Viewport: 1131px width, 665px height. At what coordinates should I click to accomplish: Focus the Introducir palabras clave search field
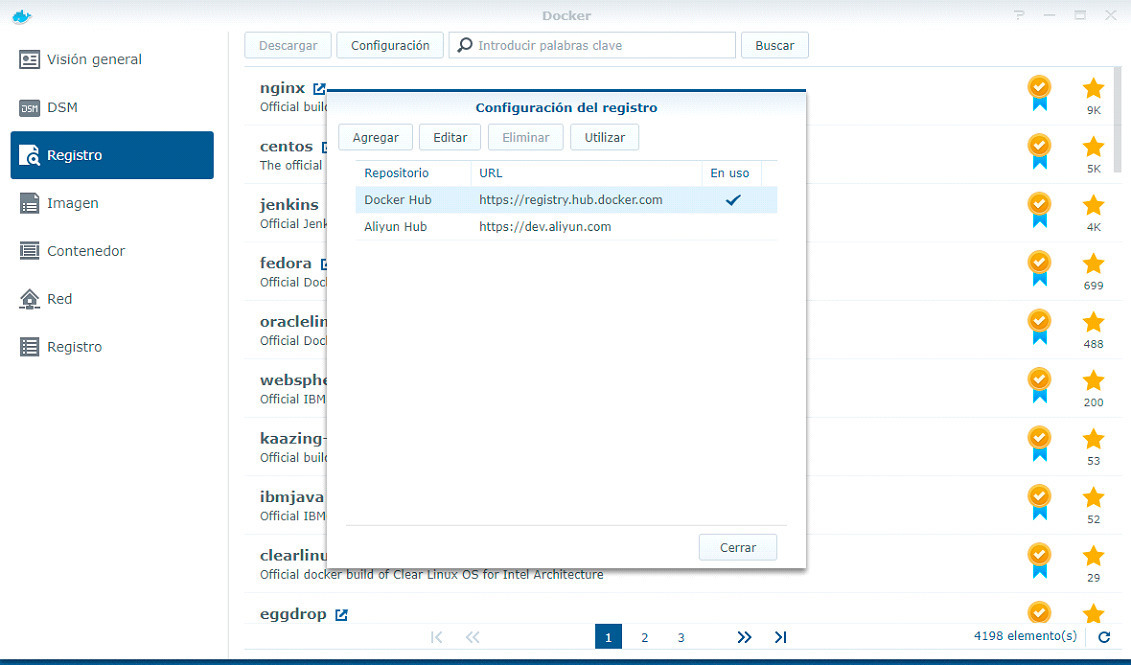[x=592, y=45]
